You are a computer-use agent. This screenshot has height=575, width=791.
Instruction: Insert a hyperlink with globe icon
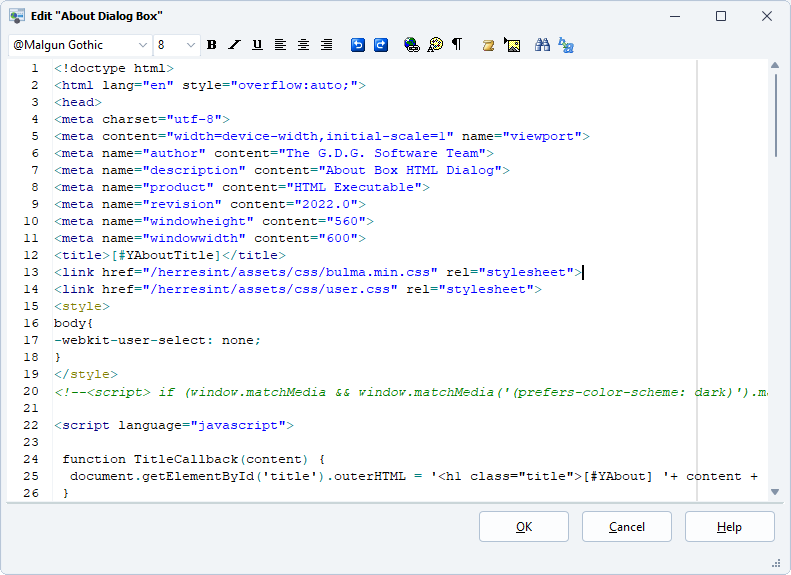411,45
